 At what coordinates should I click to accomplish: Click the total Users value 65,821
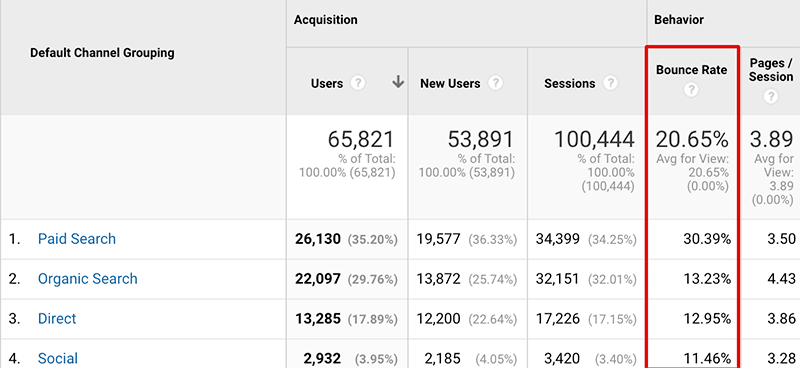[x=361, y=139]
